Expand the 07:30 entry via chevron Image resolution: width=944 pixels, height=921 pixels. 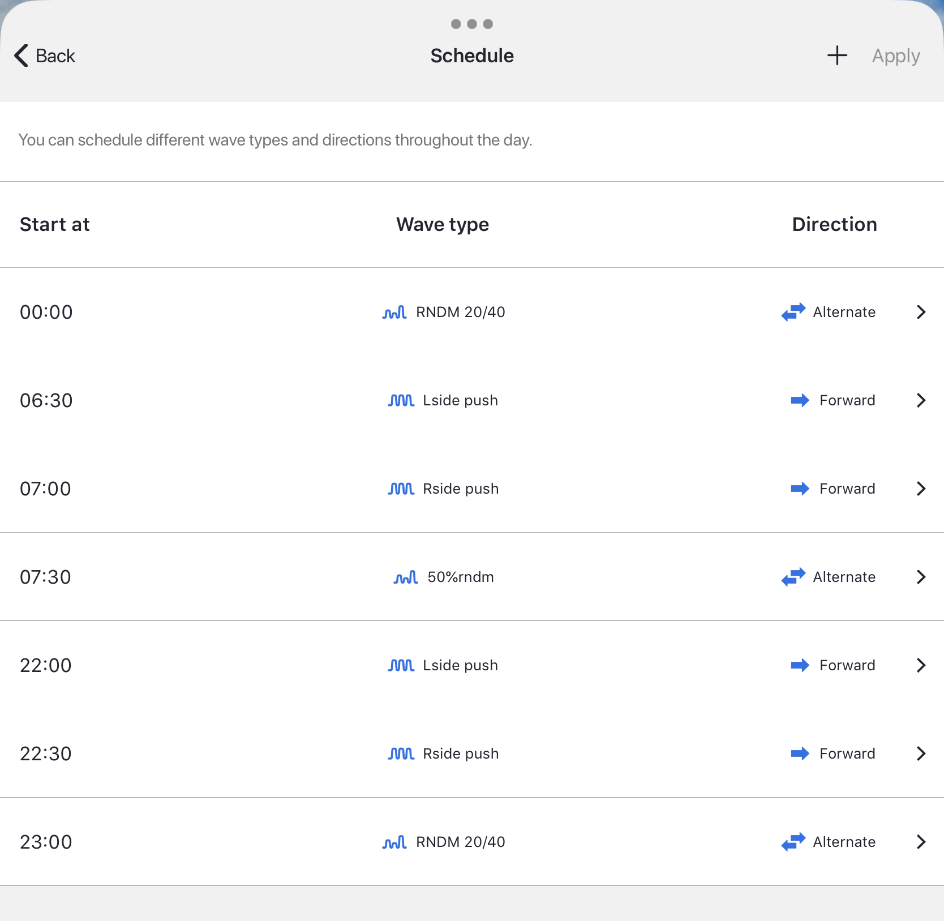tap(921, 577)
